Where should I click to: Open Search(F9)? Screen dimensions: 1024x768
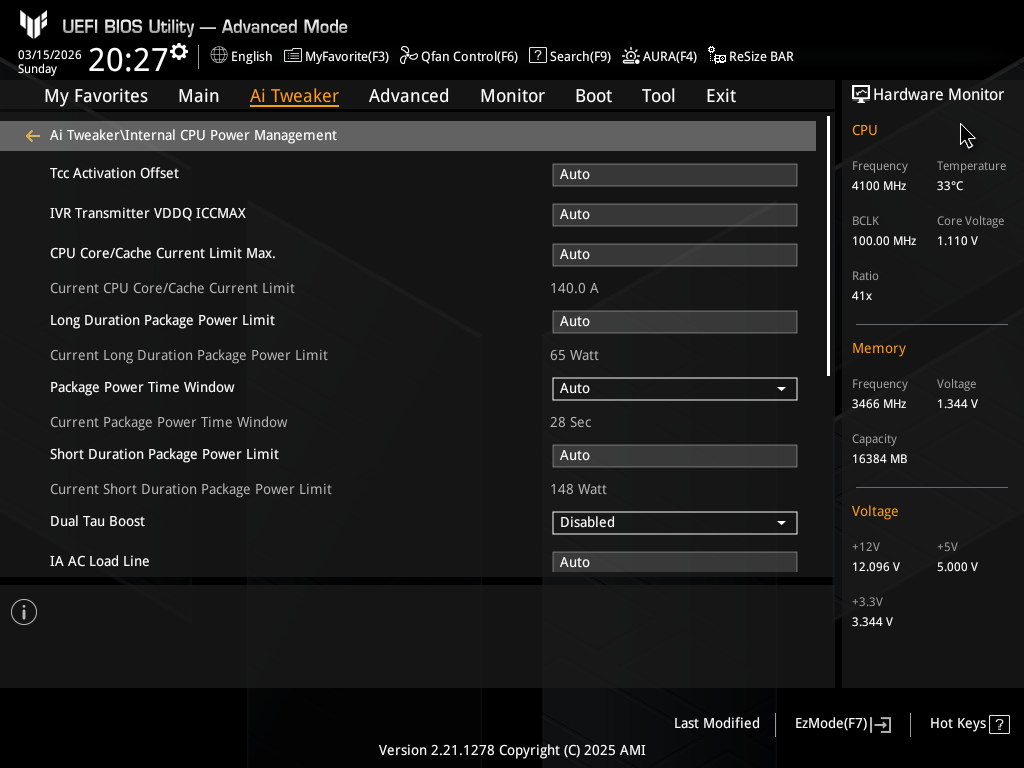581,57
